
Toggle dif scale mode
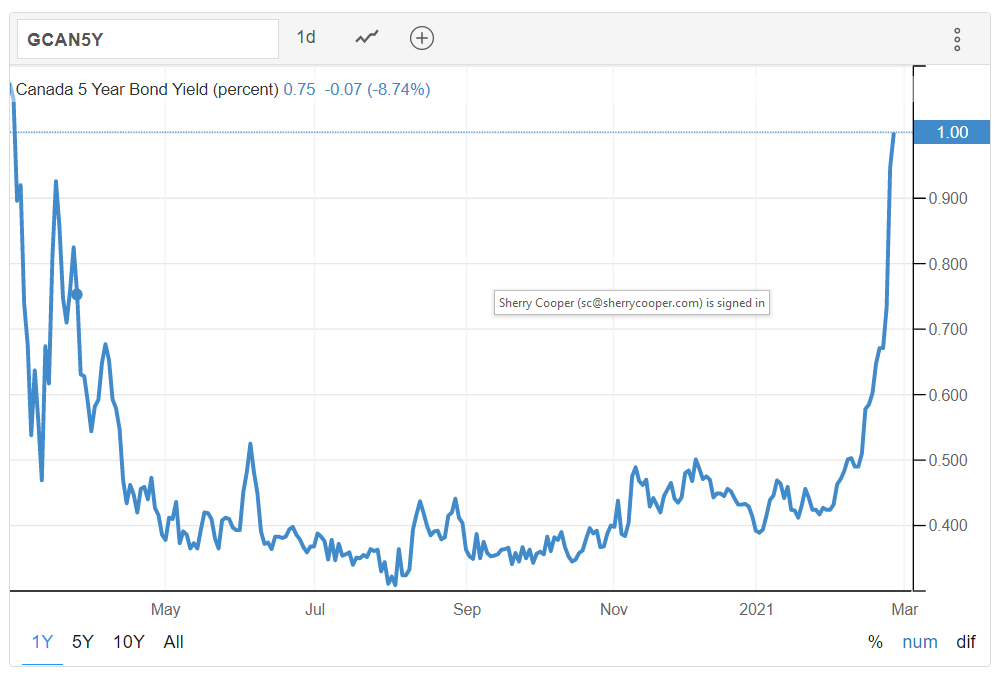(966, 642)
